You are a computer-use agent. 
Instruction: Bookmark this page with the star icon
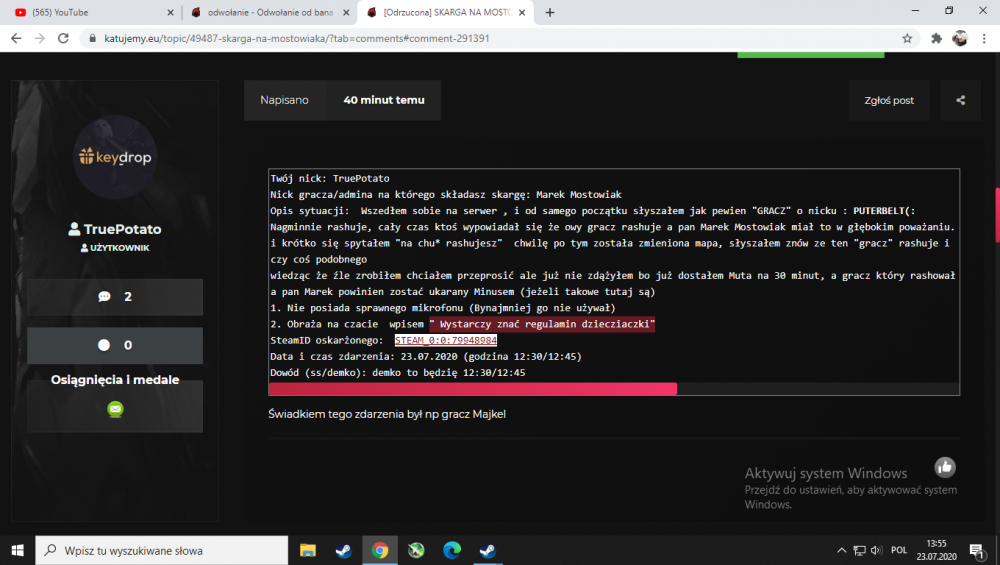pos(907,38)
